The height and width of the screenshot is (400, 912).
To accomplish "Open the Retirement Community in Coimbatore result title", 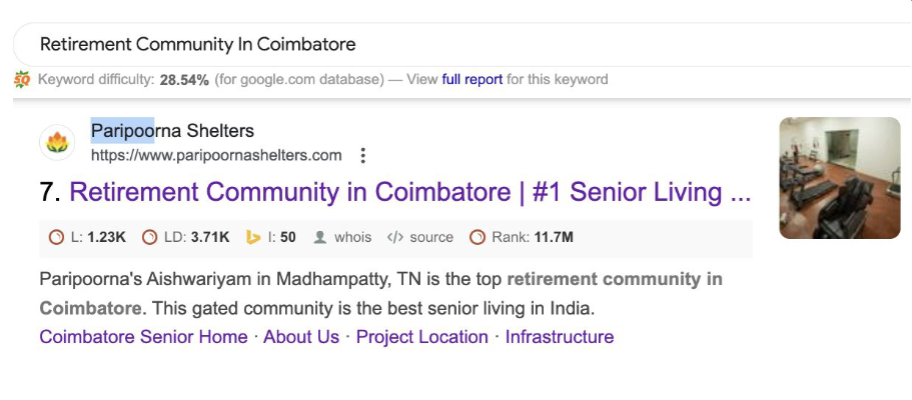I will click(410, 192).
